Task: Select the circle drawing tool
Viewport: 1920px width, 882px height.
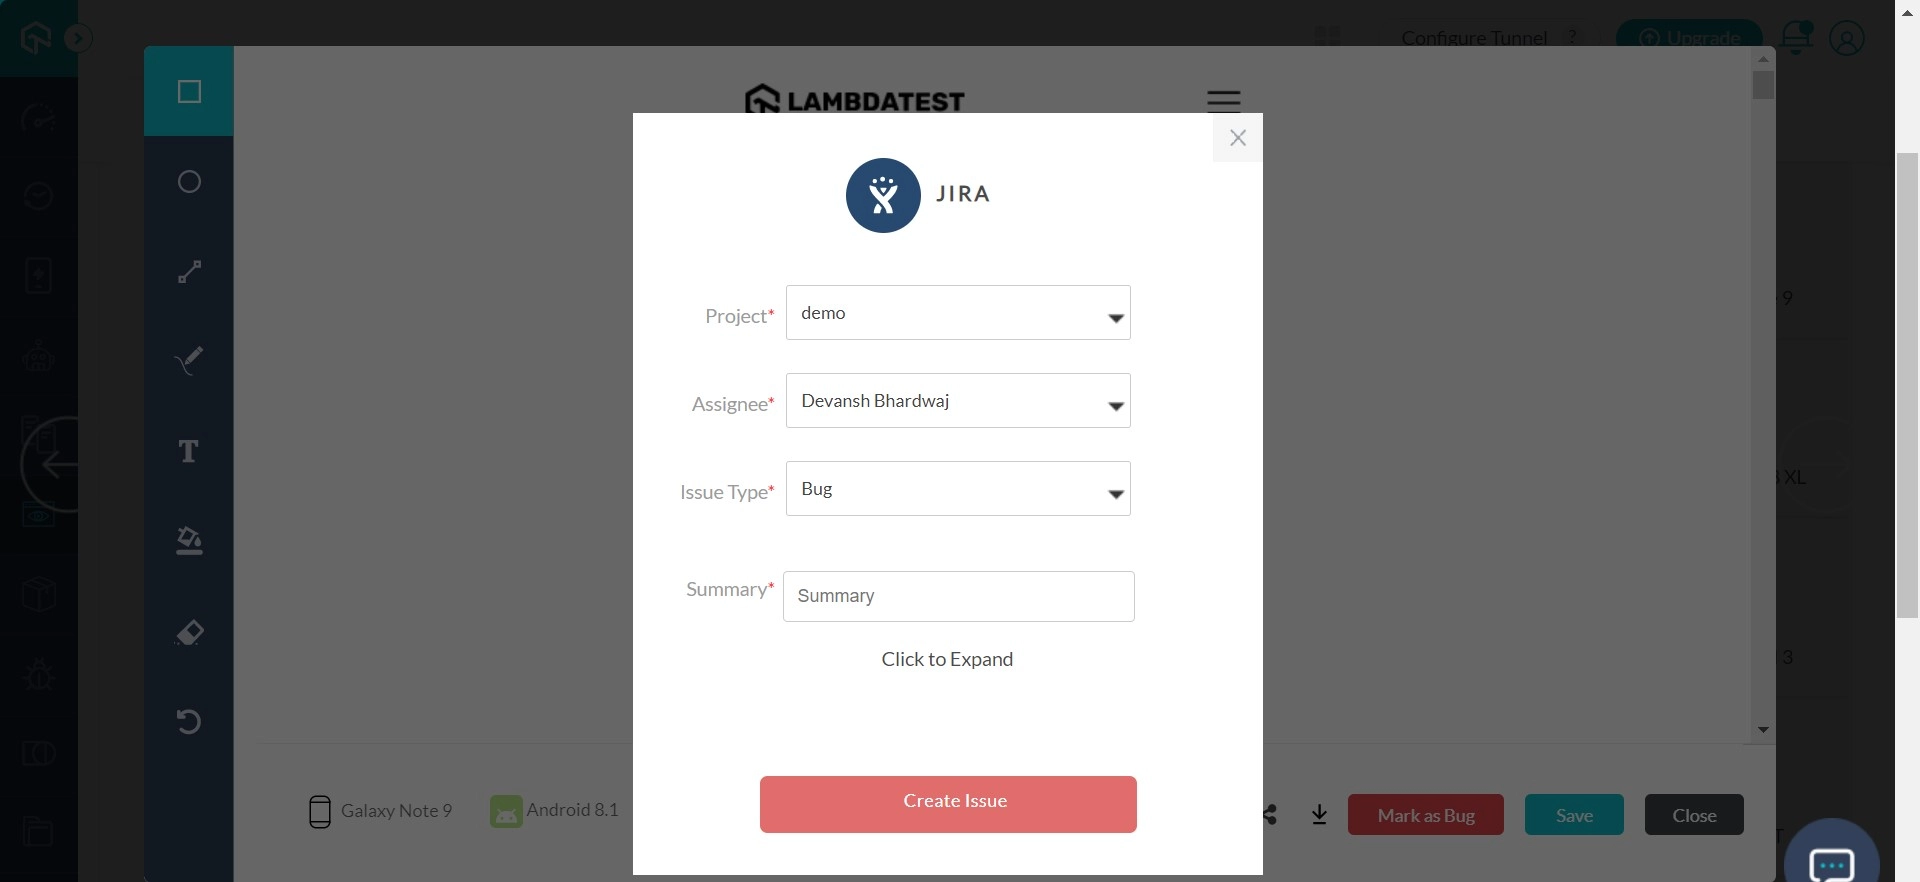Action: 189,182
